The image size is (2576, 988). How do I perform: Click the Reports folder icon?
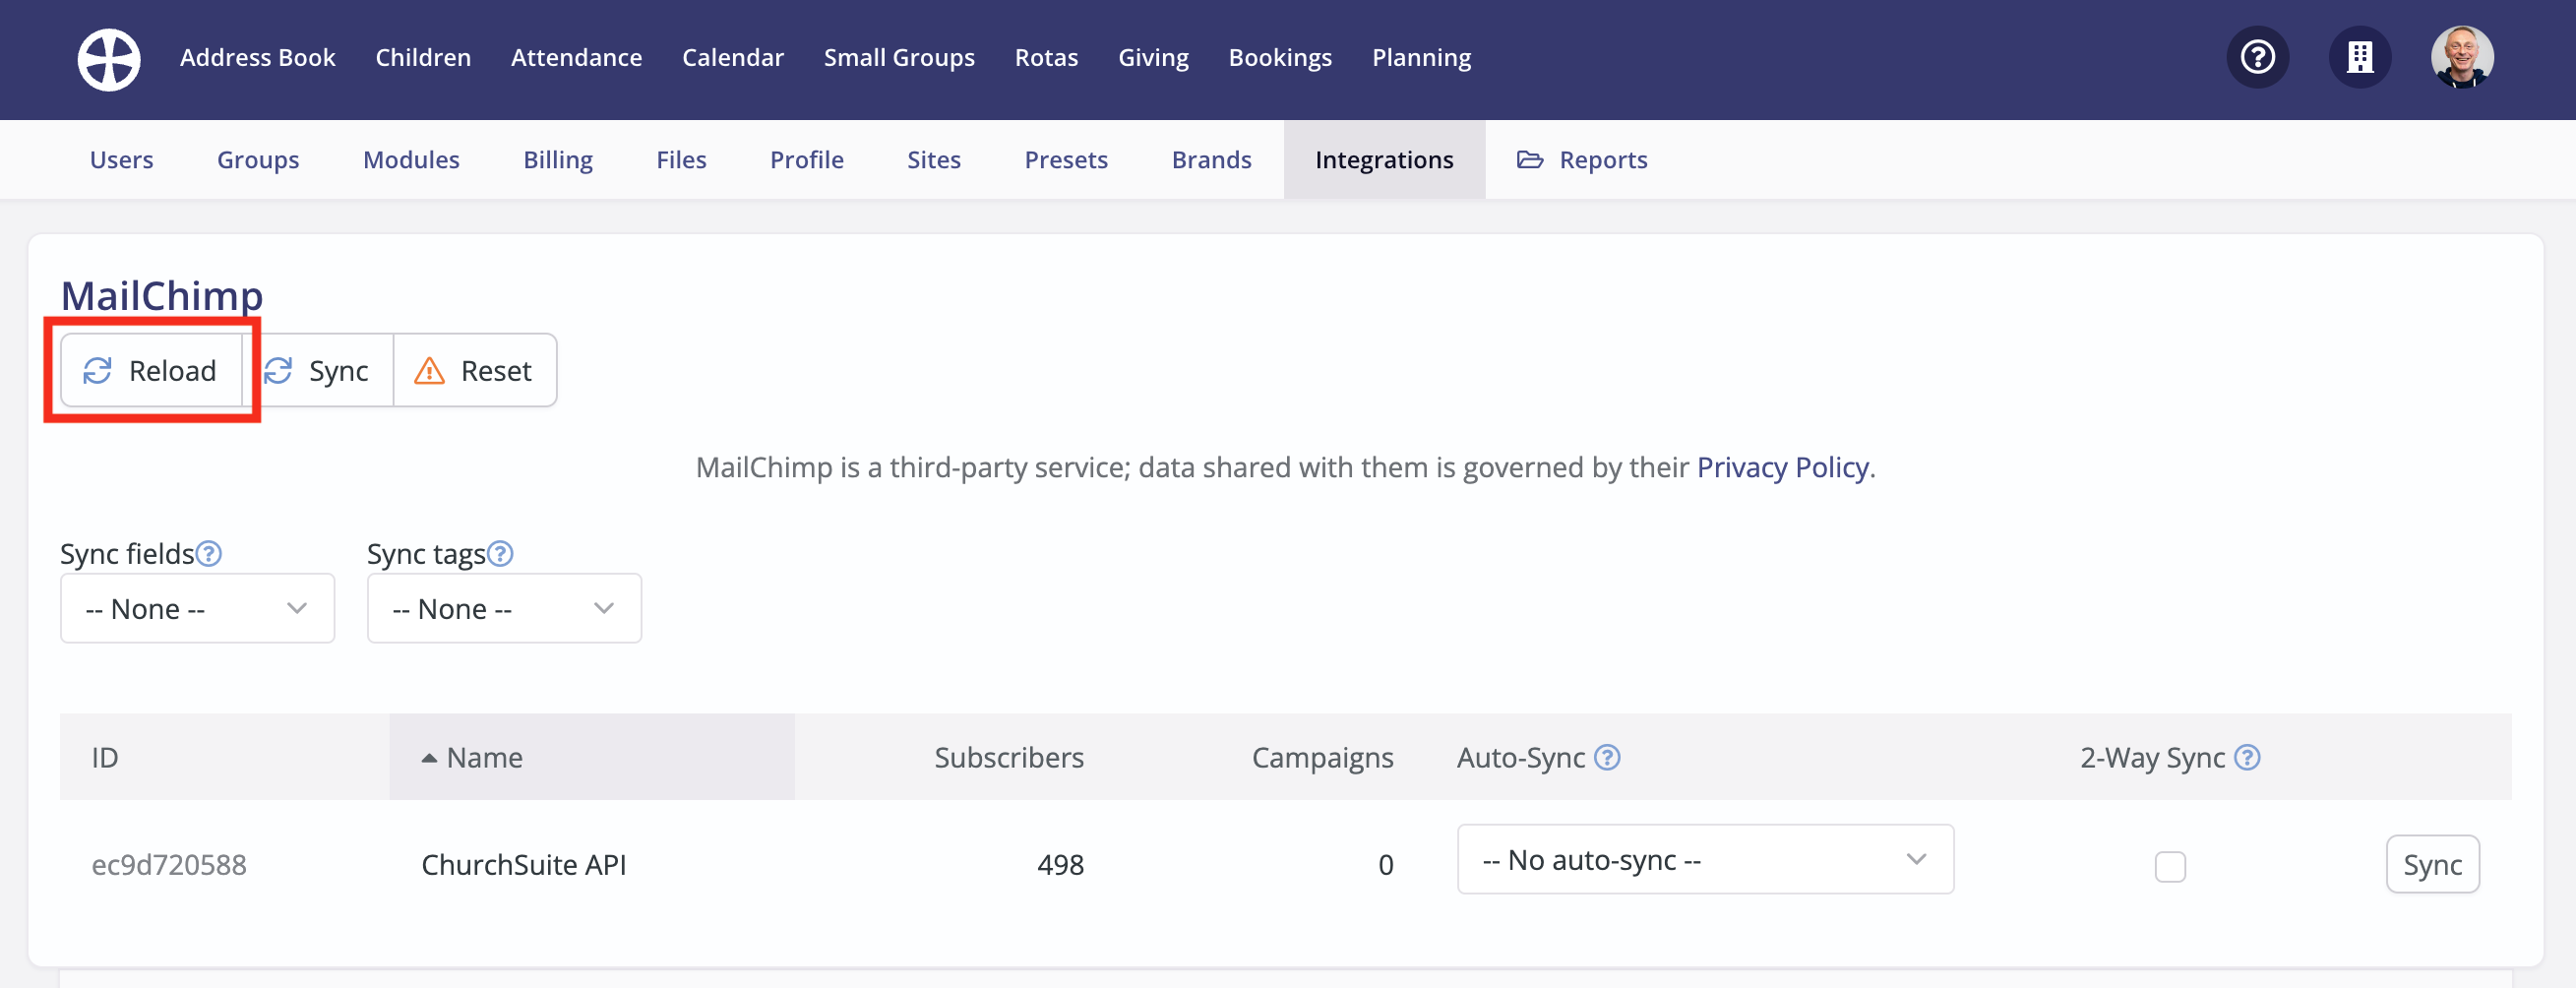[x=1530, y=159]
